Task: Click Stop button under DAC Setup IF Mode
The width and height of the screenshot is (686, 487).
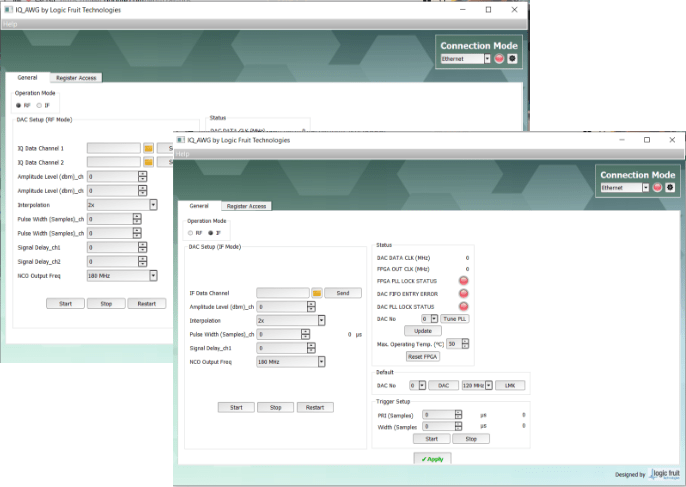Action: click(x=276, y=407)
